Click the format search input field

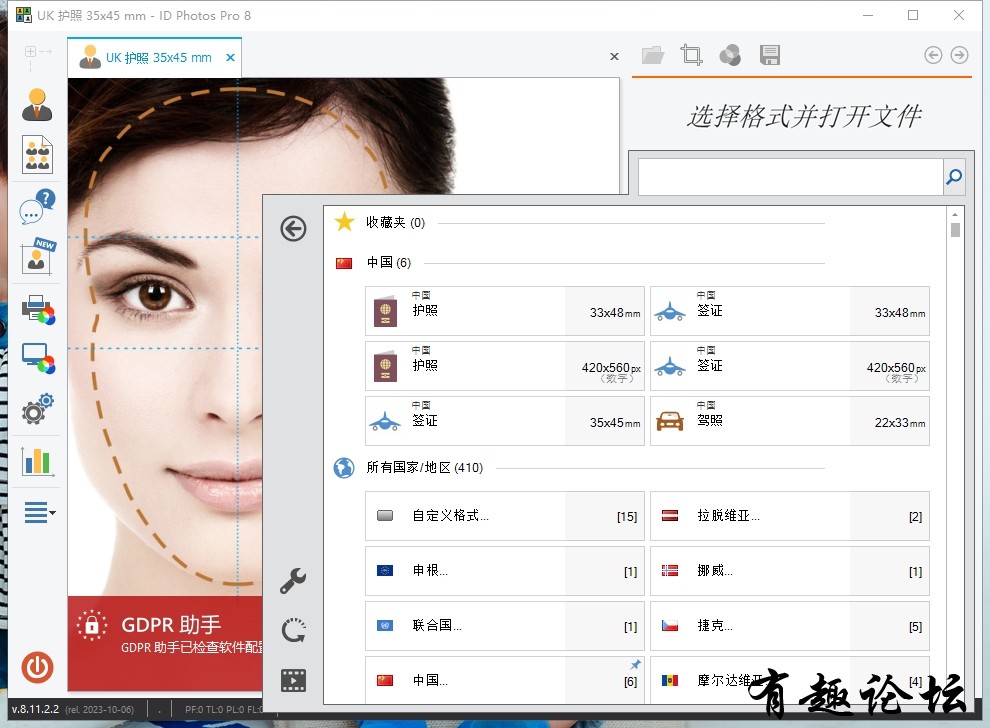tap(790, 177)
